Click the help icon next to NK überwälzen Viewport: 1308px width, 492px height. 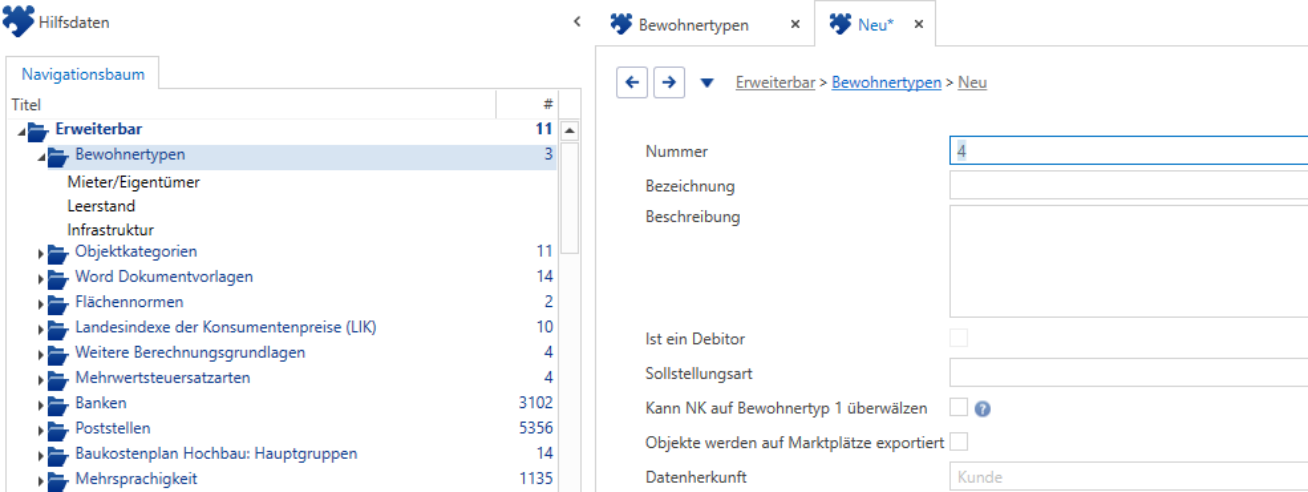[x=982, y=409]
